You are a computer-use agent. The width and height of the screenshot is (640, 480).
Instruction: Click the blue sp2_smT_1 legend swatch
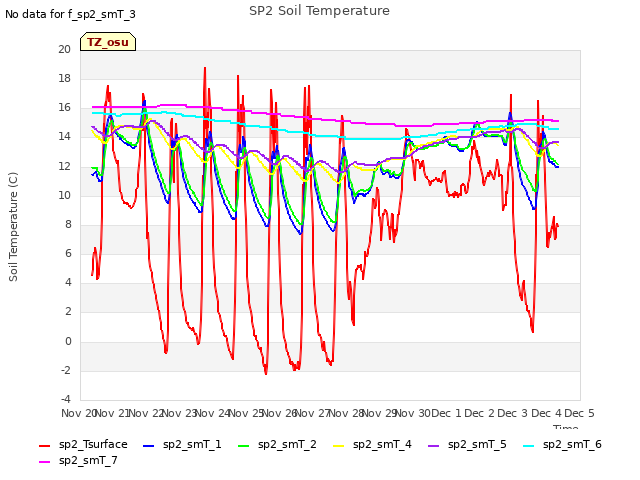149,446
